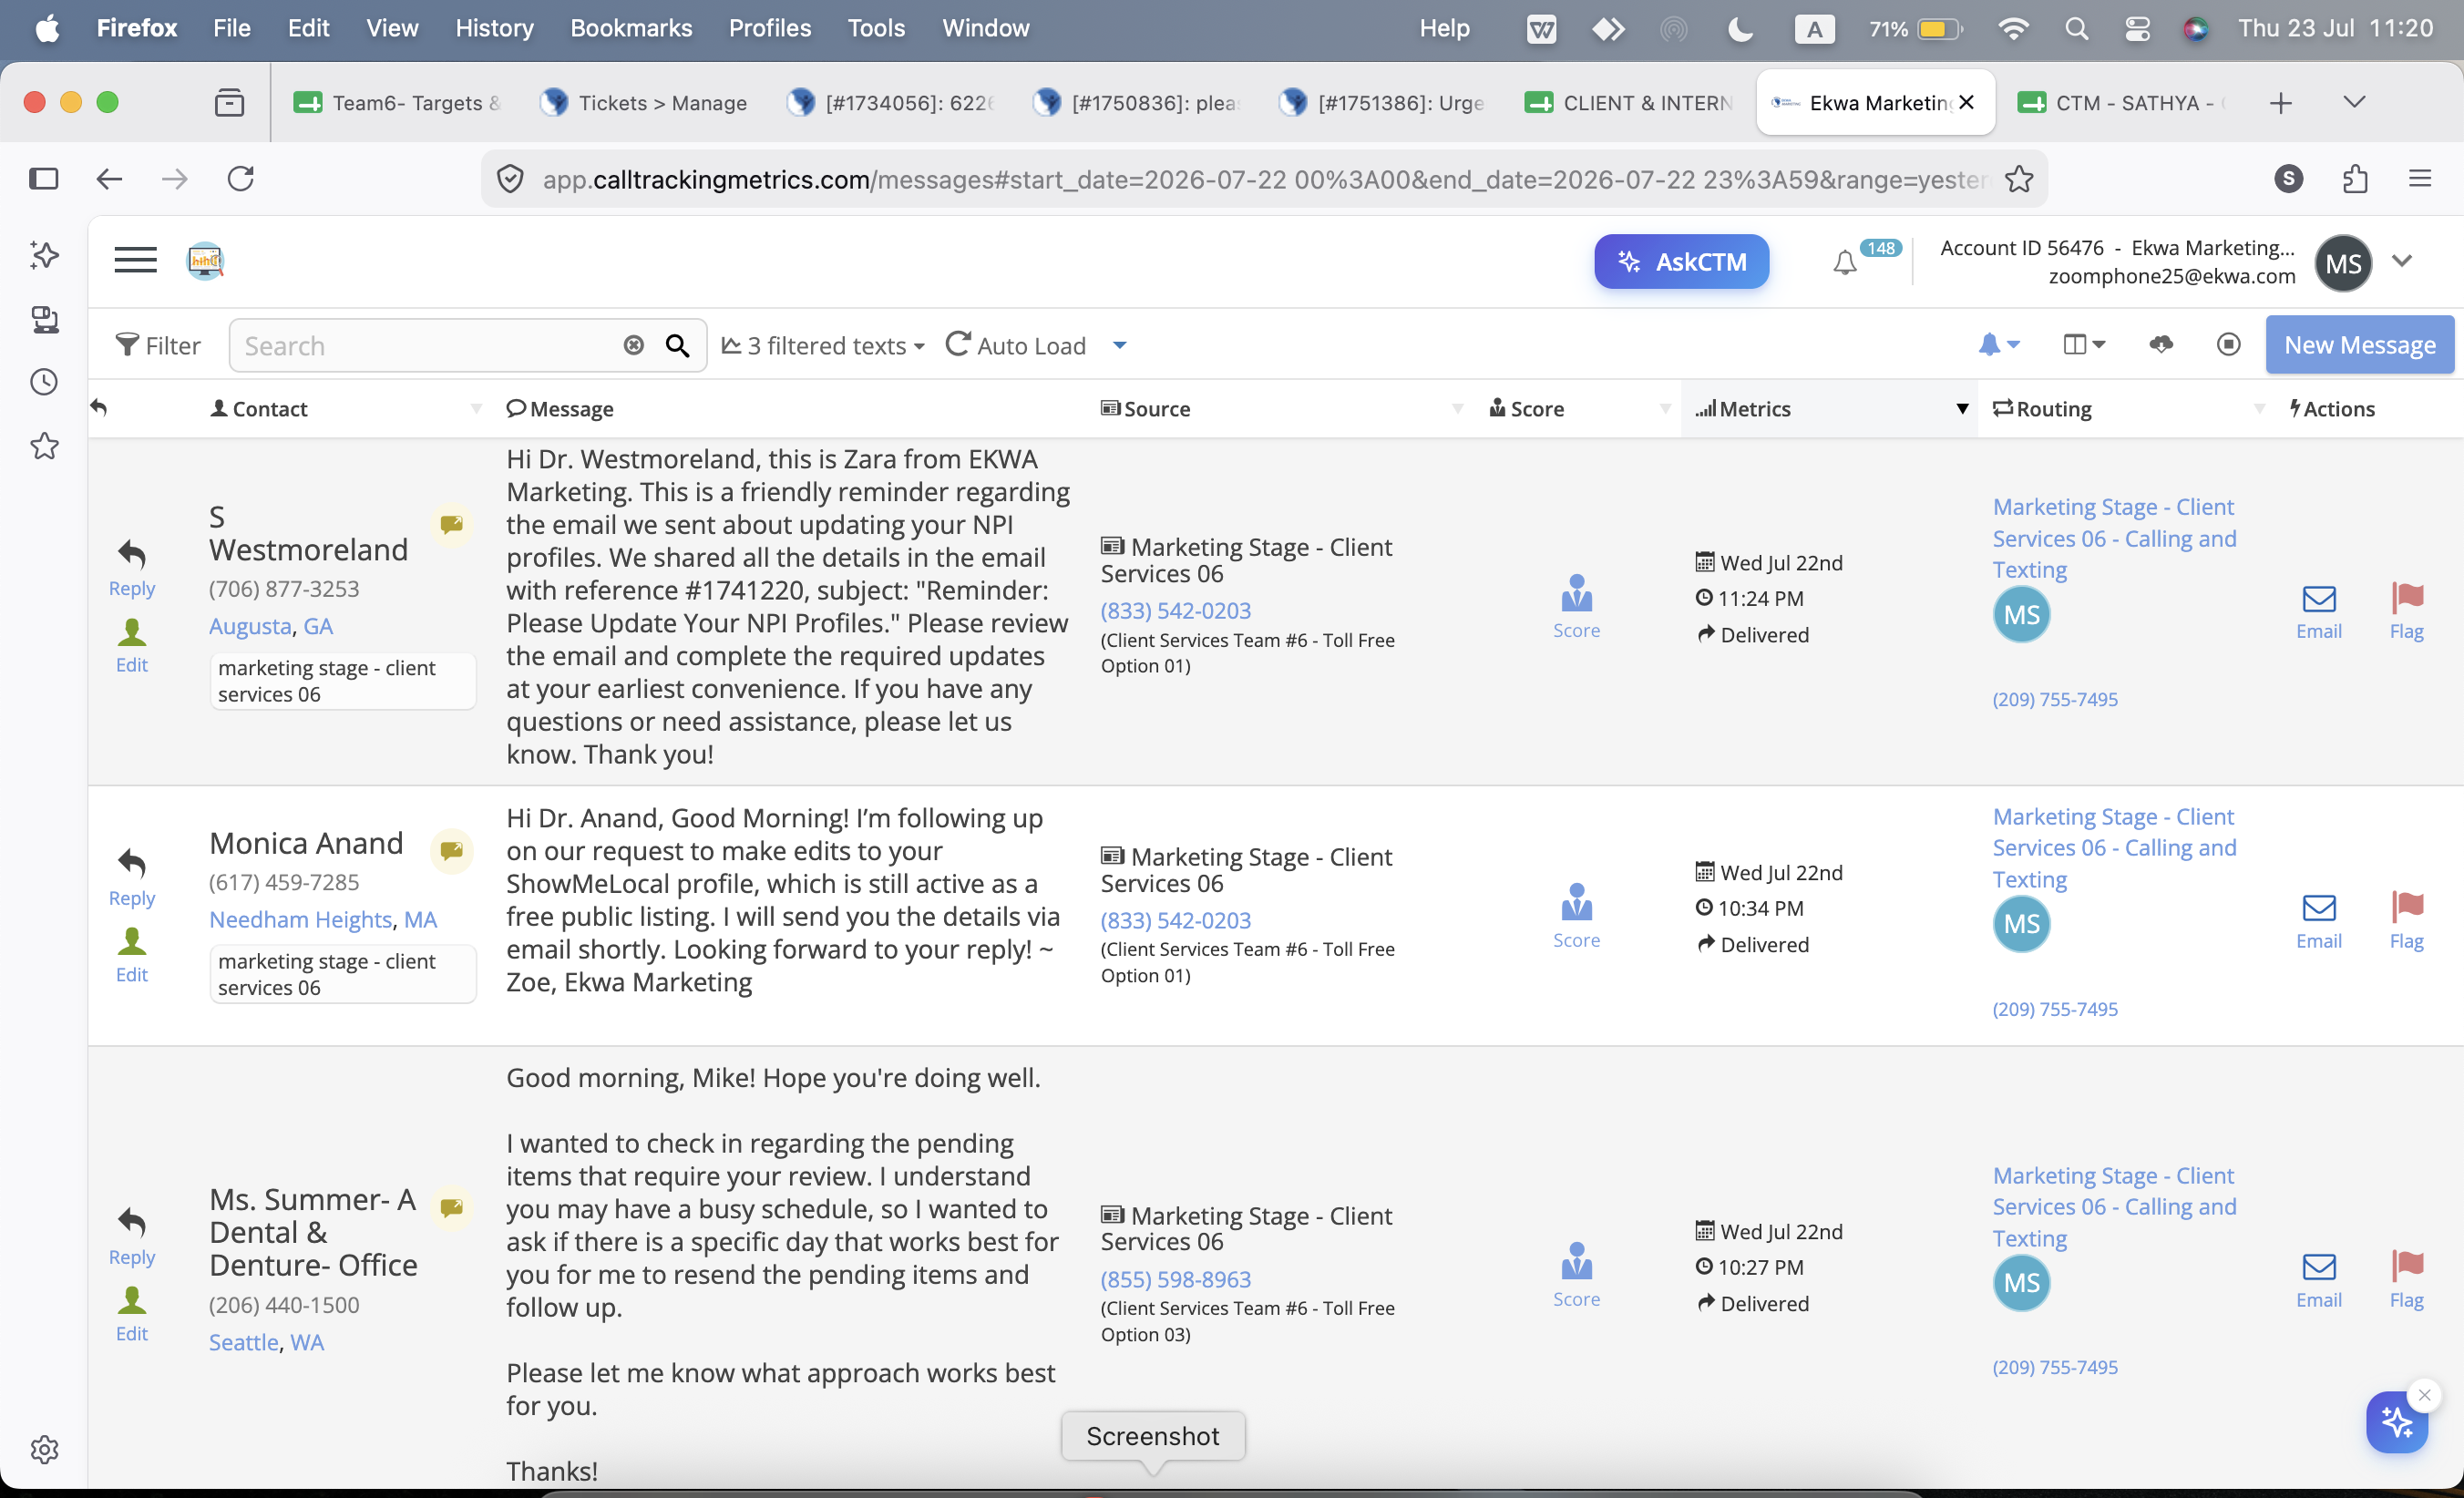Expand the 3 filtered texts dropdown
The height and width of the screenshot is (1498, 2464).
click(x=823, y=346)
